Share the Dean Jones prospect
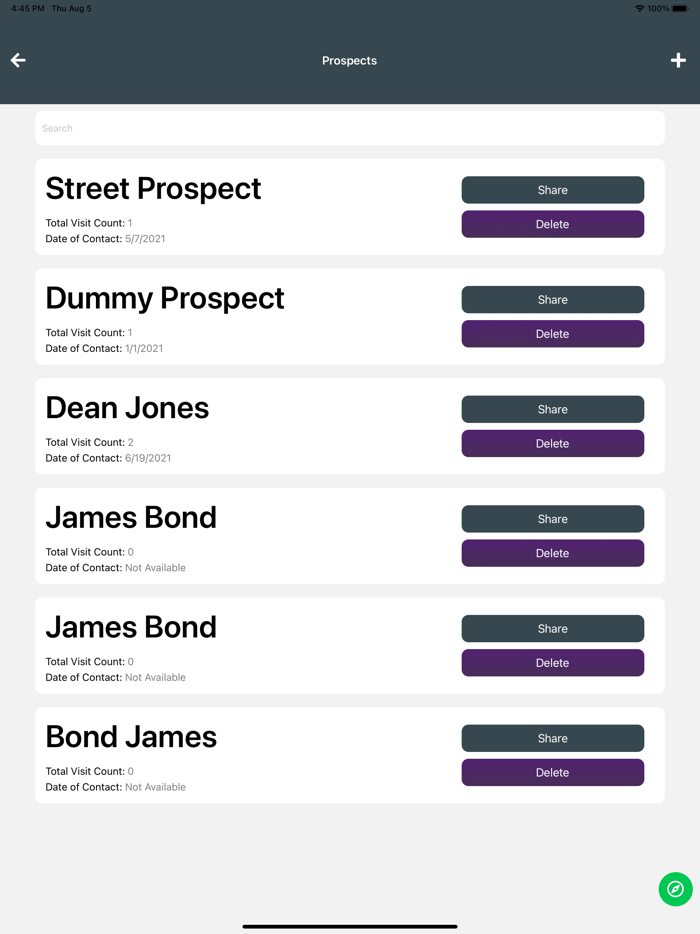This screenshot has height=934, width=700. tap(552, 409)
